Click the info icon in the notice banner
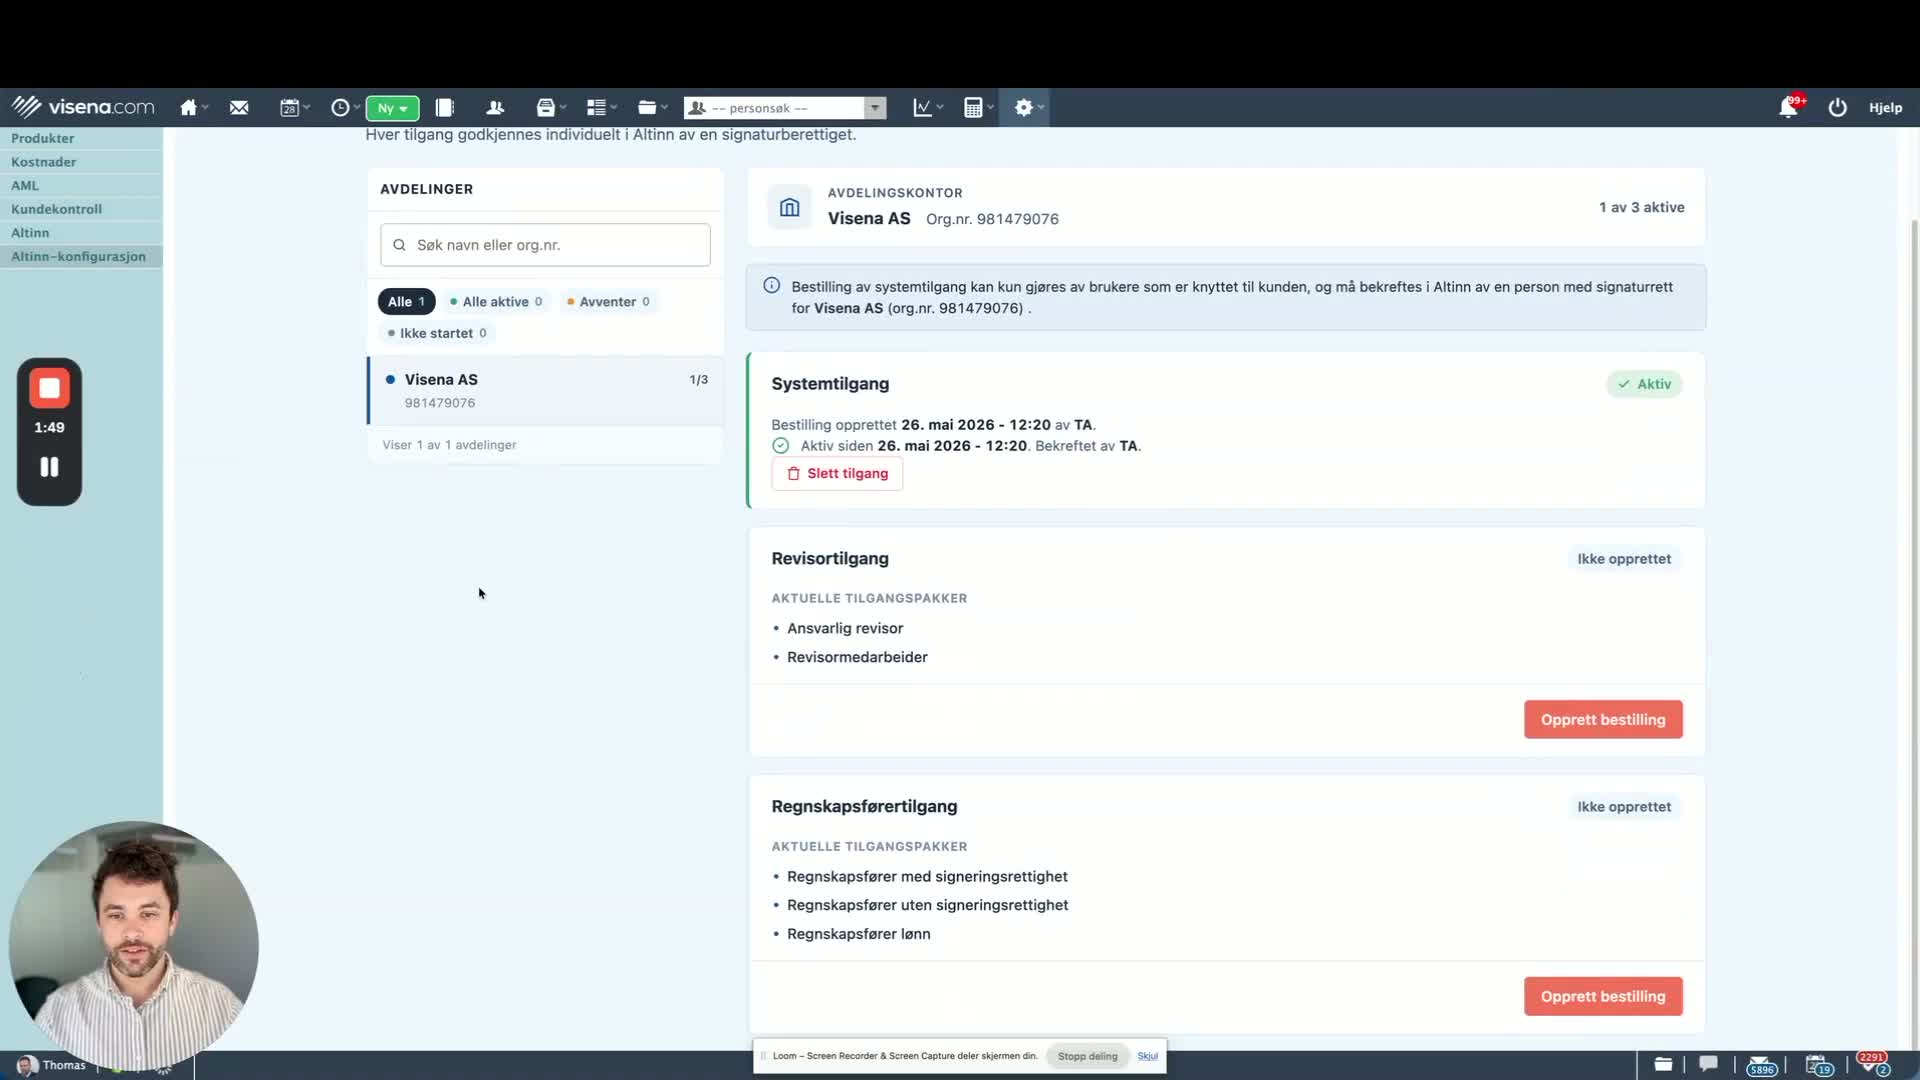This screenshot has width=1920, height=1080. [771, 286]
